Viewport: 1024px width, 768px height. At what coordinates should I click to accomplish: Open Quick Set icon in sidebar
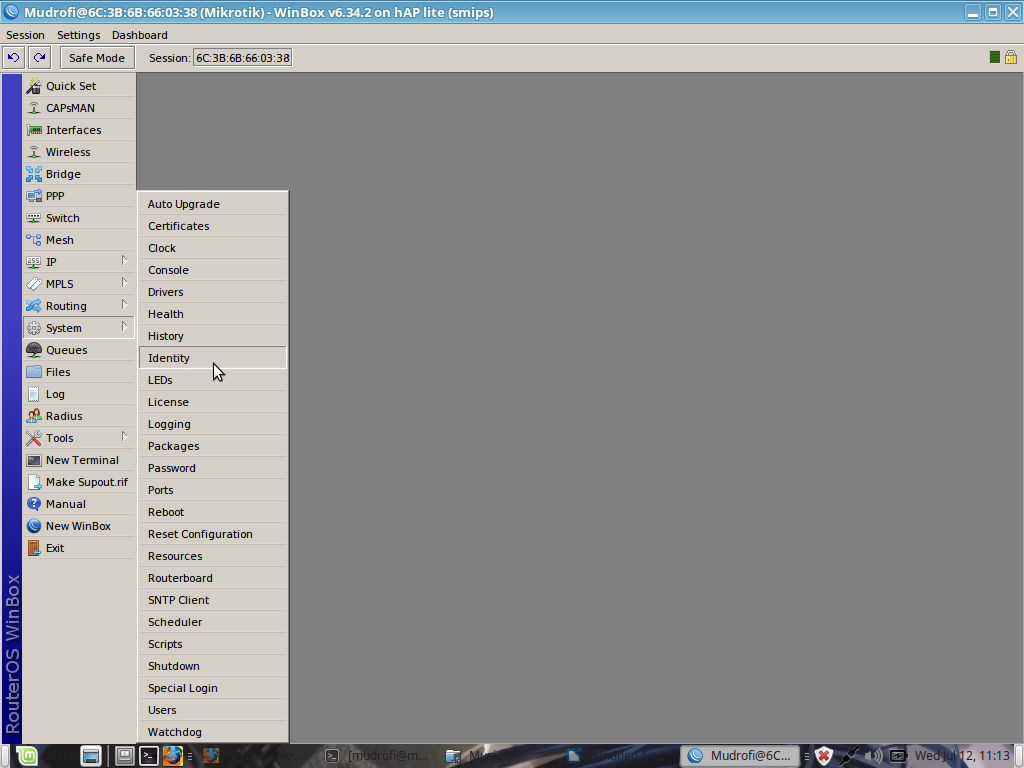pos(33,86)
